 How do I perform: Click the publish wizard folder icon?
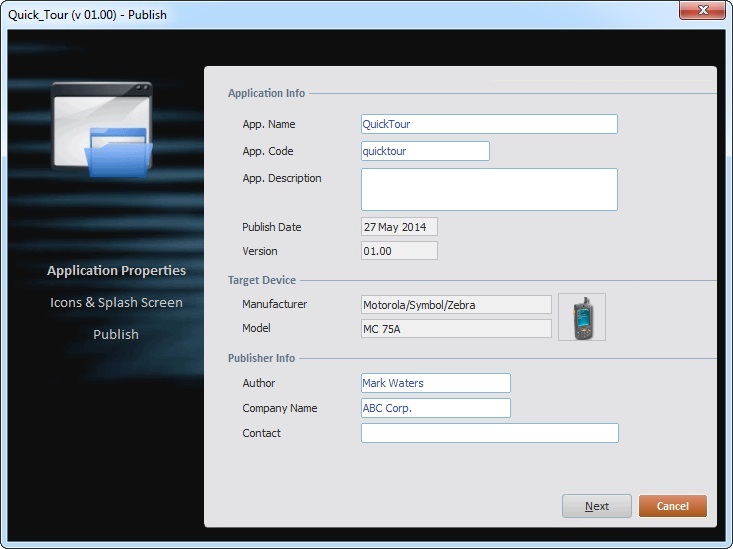pyautogui.click(x=102, y=130)
